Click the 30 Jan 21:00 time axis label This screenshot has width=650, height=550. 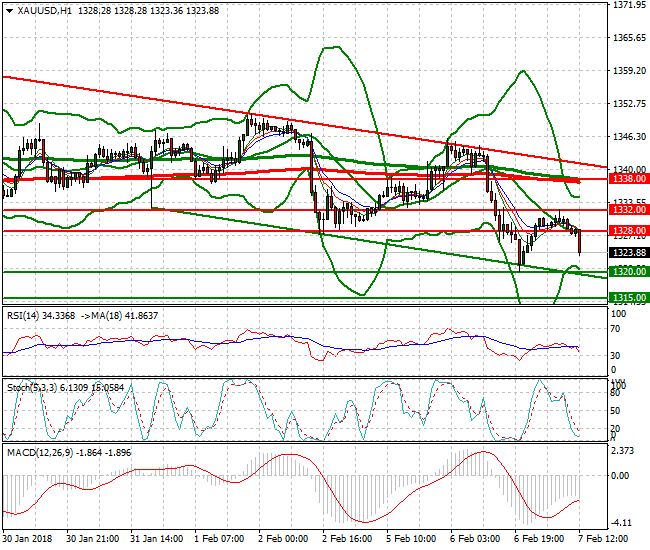[x=92, y=539]
